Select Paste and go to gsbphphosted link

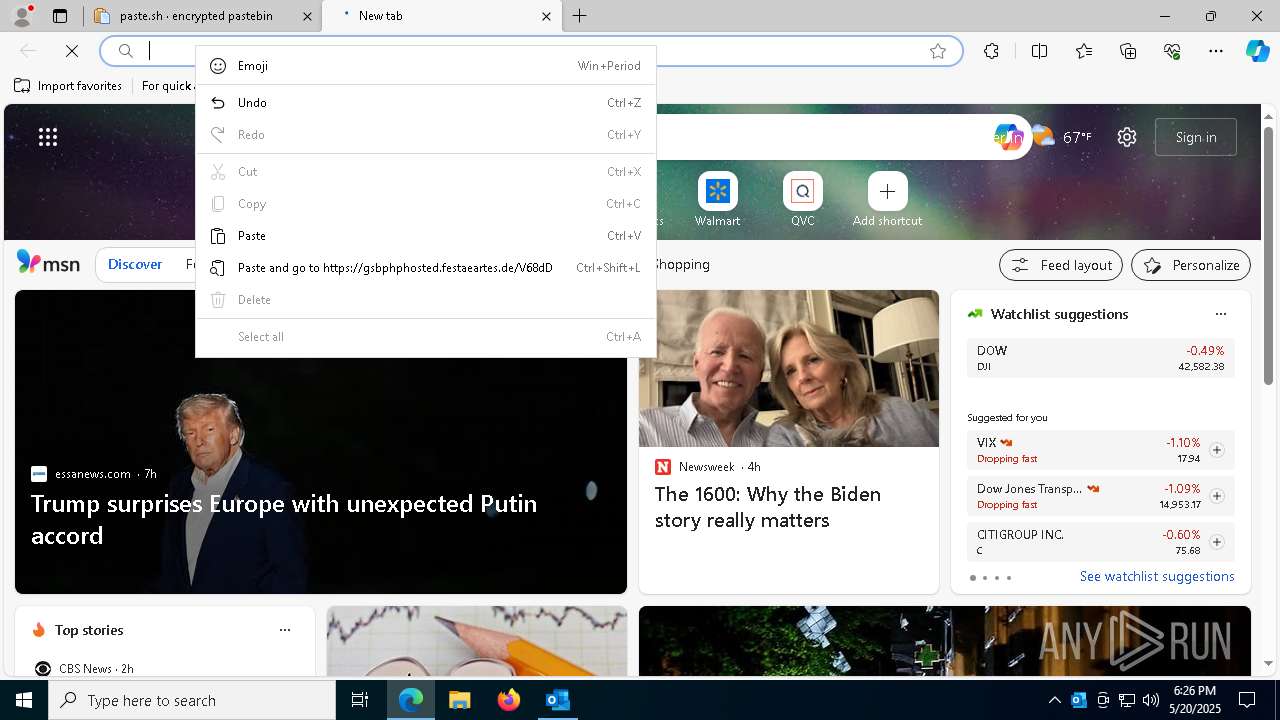click(x=425, y=268)
